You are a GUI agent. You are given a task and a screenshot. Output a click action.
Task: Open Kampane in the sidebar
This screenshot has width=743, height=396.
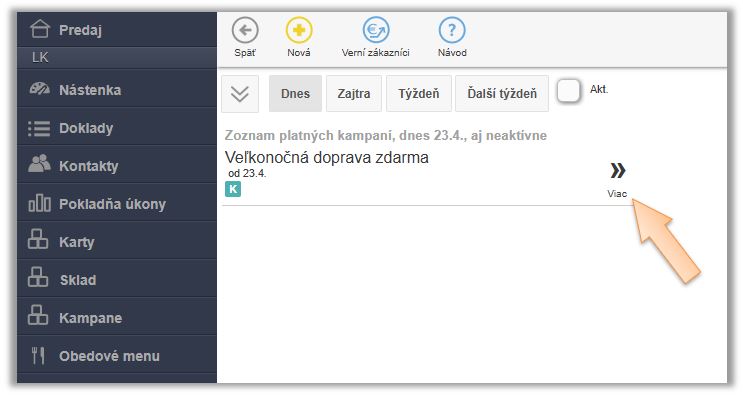[117, 317]
